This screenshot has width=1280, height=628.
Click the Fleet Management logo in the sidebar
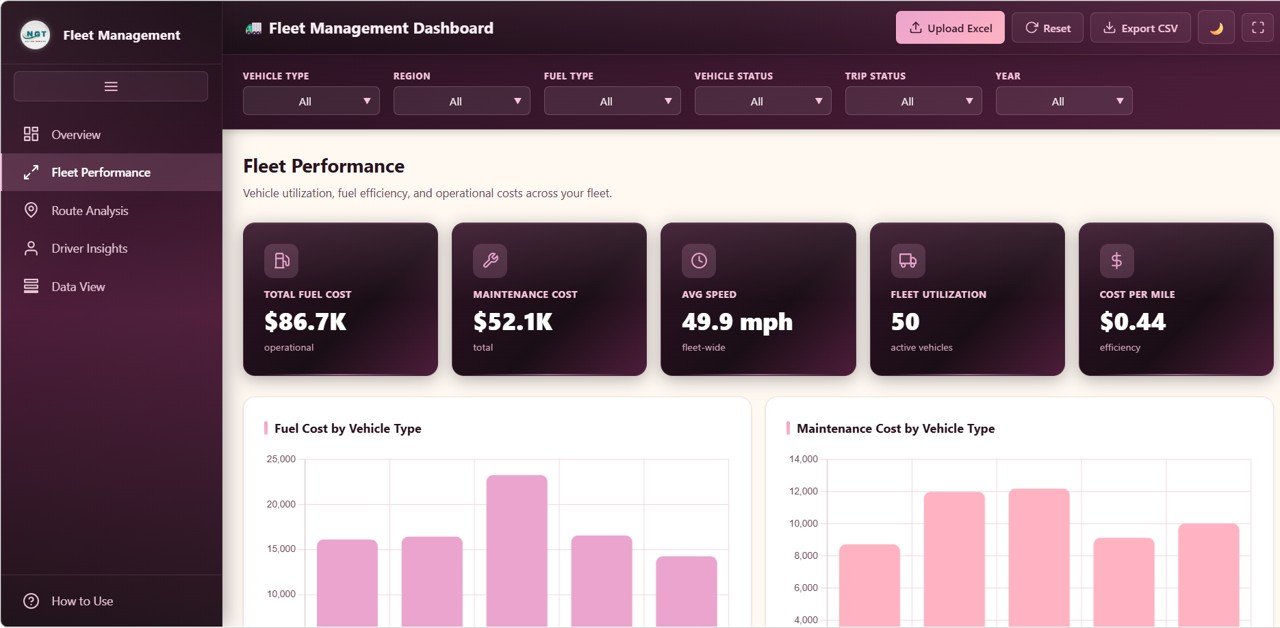(34, 33)
